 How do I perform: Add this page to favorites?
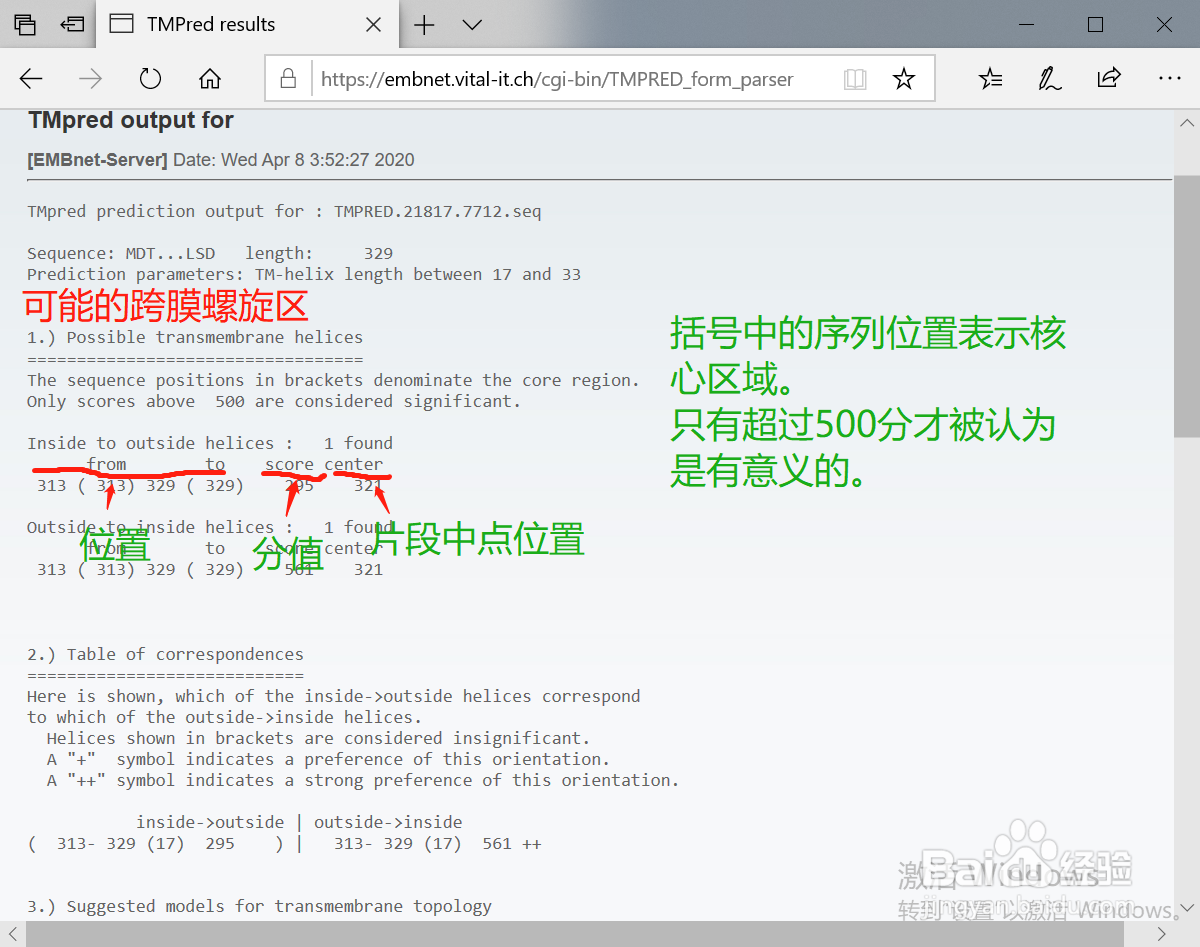(903, 78)
